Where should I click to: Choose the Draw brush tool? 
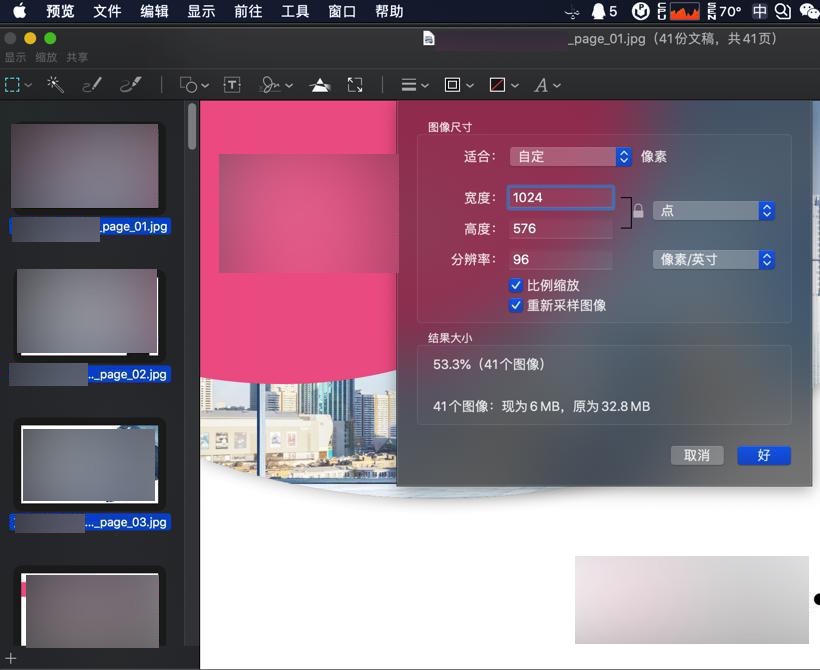(x=131, y=85)
